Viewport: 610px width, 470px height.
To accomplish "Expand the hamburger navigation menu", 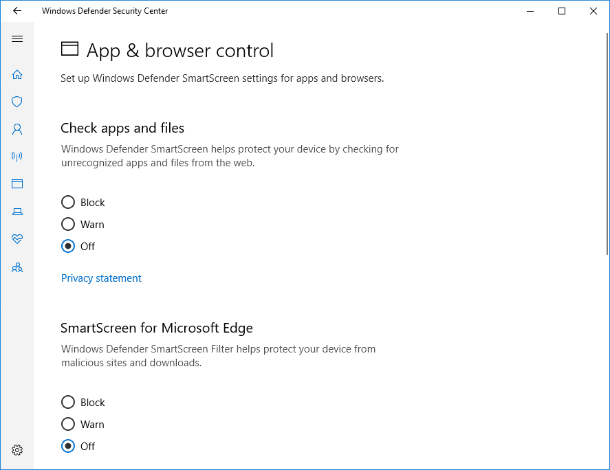I will pos(17,39).
